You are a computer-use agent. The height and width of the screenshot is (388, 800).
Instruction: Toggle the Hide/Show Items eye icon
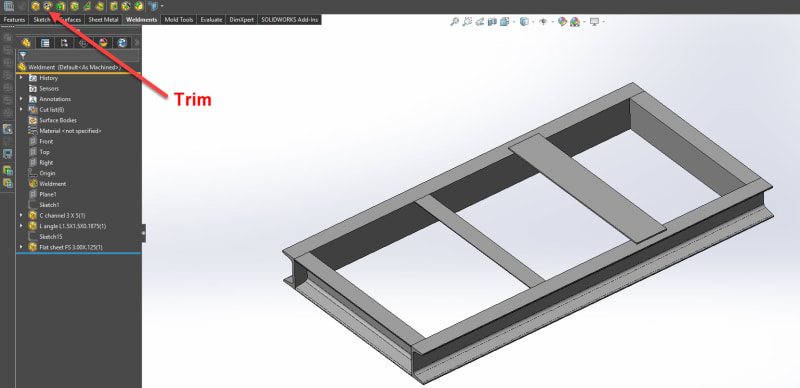(x=543, y=21)
